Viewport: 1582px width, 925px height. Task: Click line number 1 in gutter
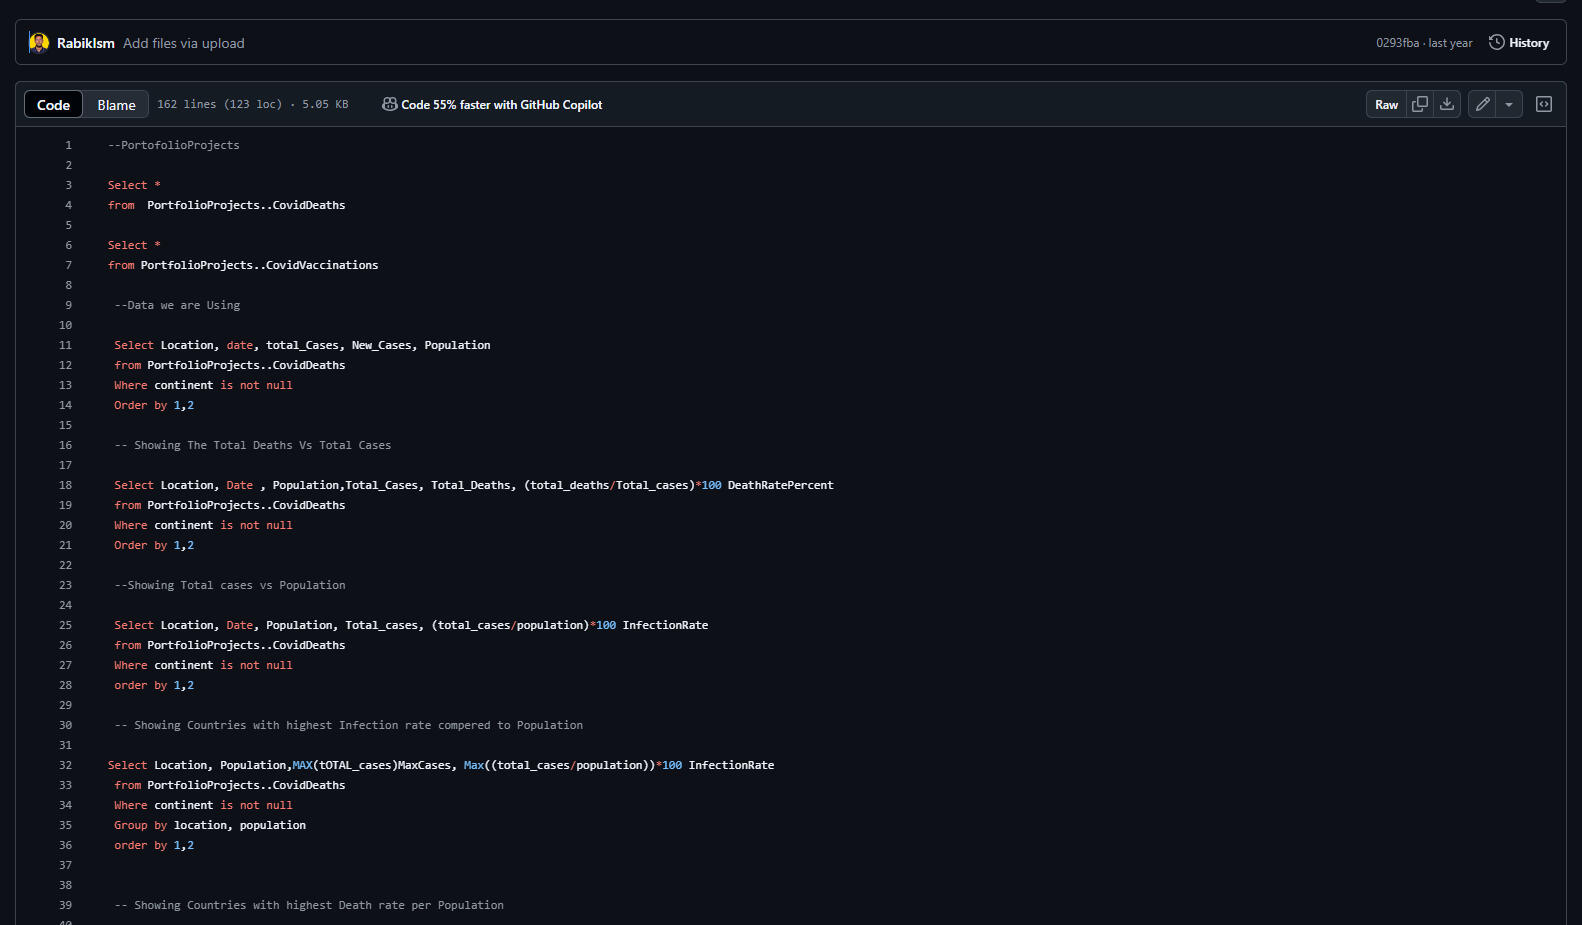pyautogui.click(x=68, y=145)
